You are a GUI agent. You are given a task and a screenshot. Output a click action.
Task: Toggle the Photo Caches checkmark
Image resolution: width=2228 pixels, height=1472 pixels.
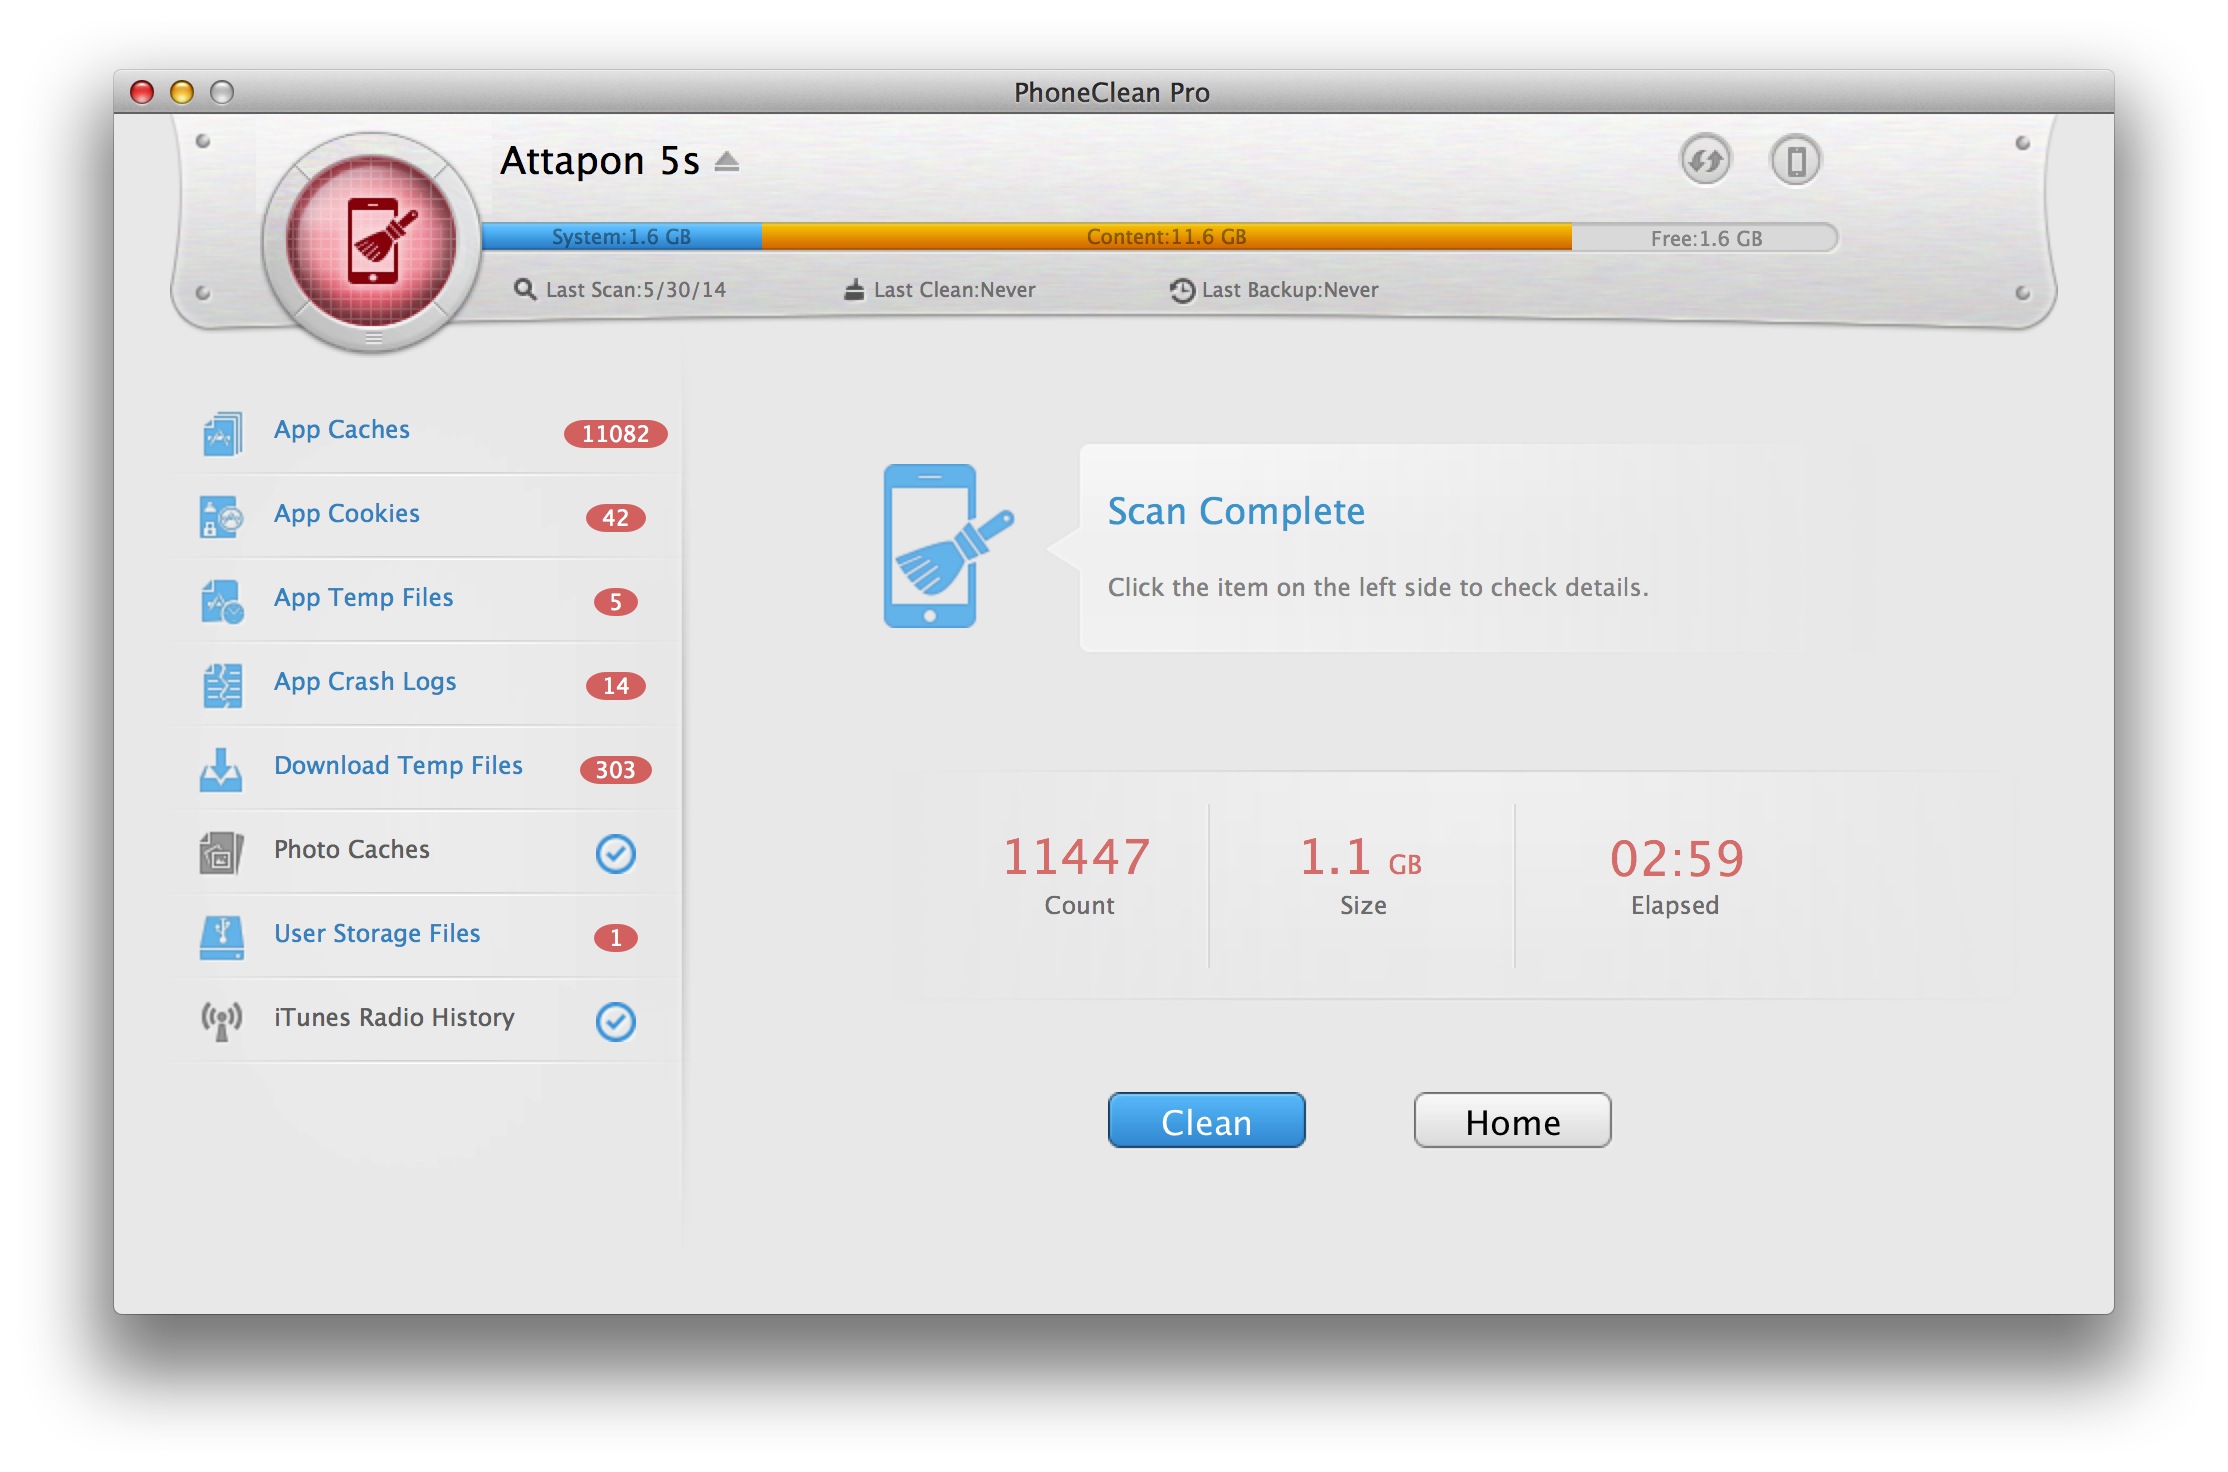tap(615, 853)
